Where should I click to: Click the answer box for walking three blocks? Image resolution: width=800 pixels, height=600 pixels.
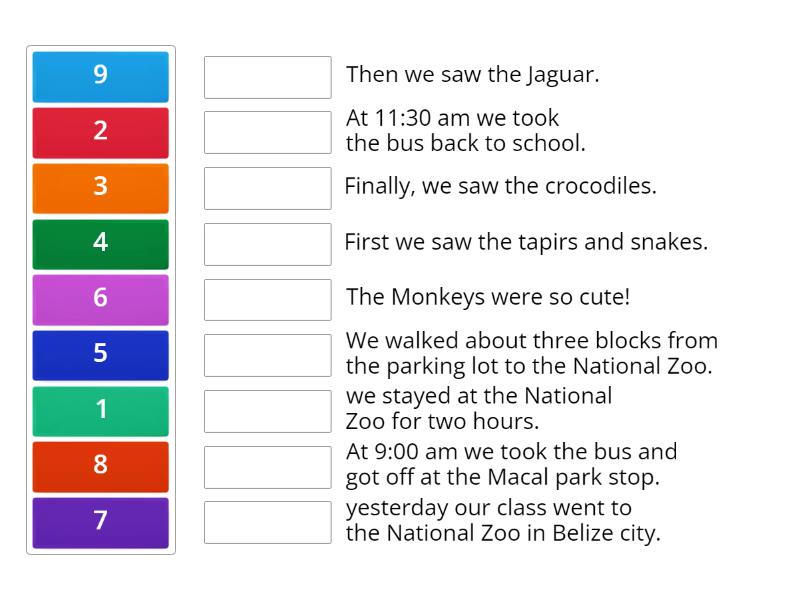pyautogui.click(x=267, y=353)
